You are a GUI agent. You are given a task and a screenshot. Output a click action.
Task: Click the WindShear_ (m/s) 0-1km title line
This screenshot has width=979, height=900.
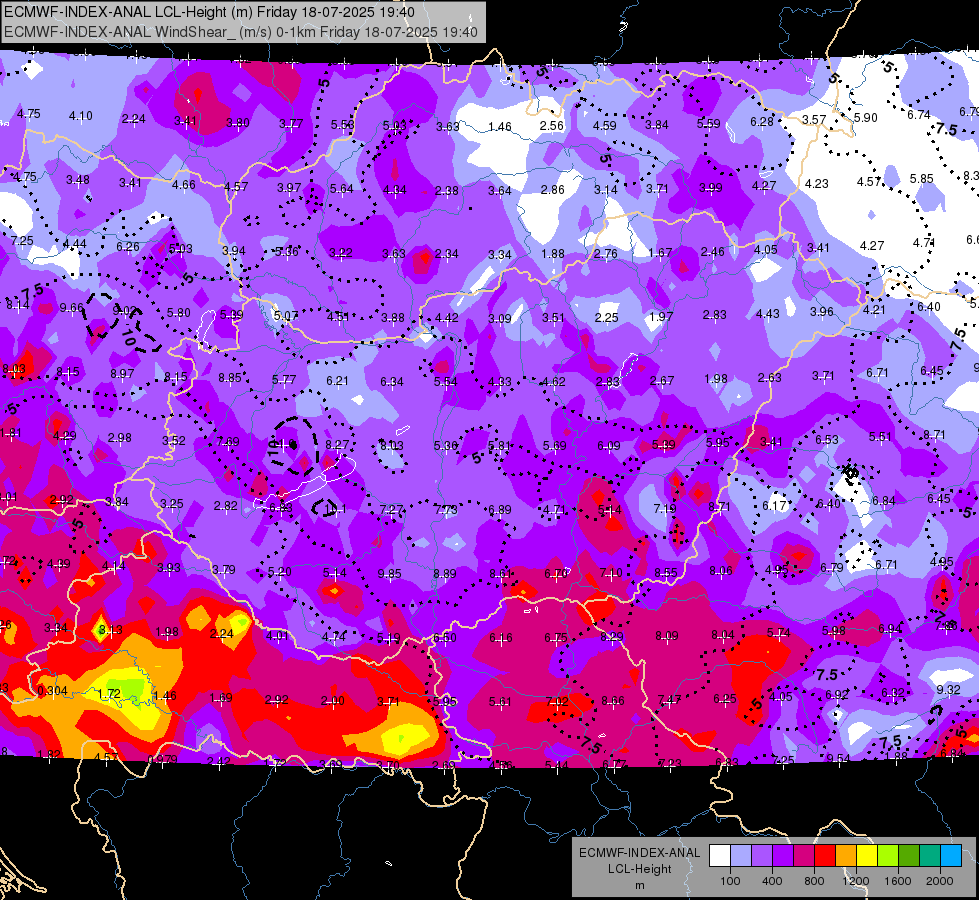(x=241, y=32)
